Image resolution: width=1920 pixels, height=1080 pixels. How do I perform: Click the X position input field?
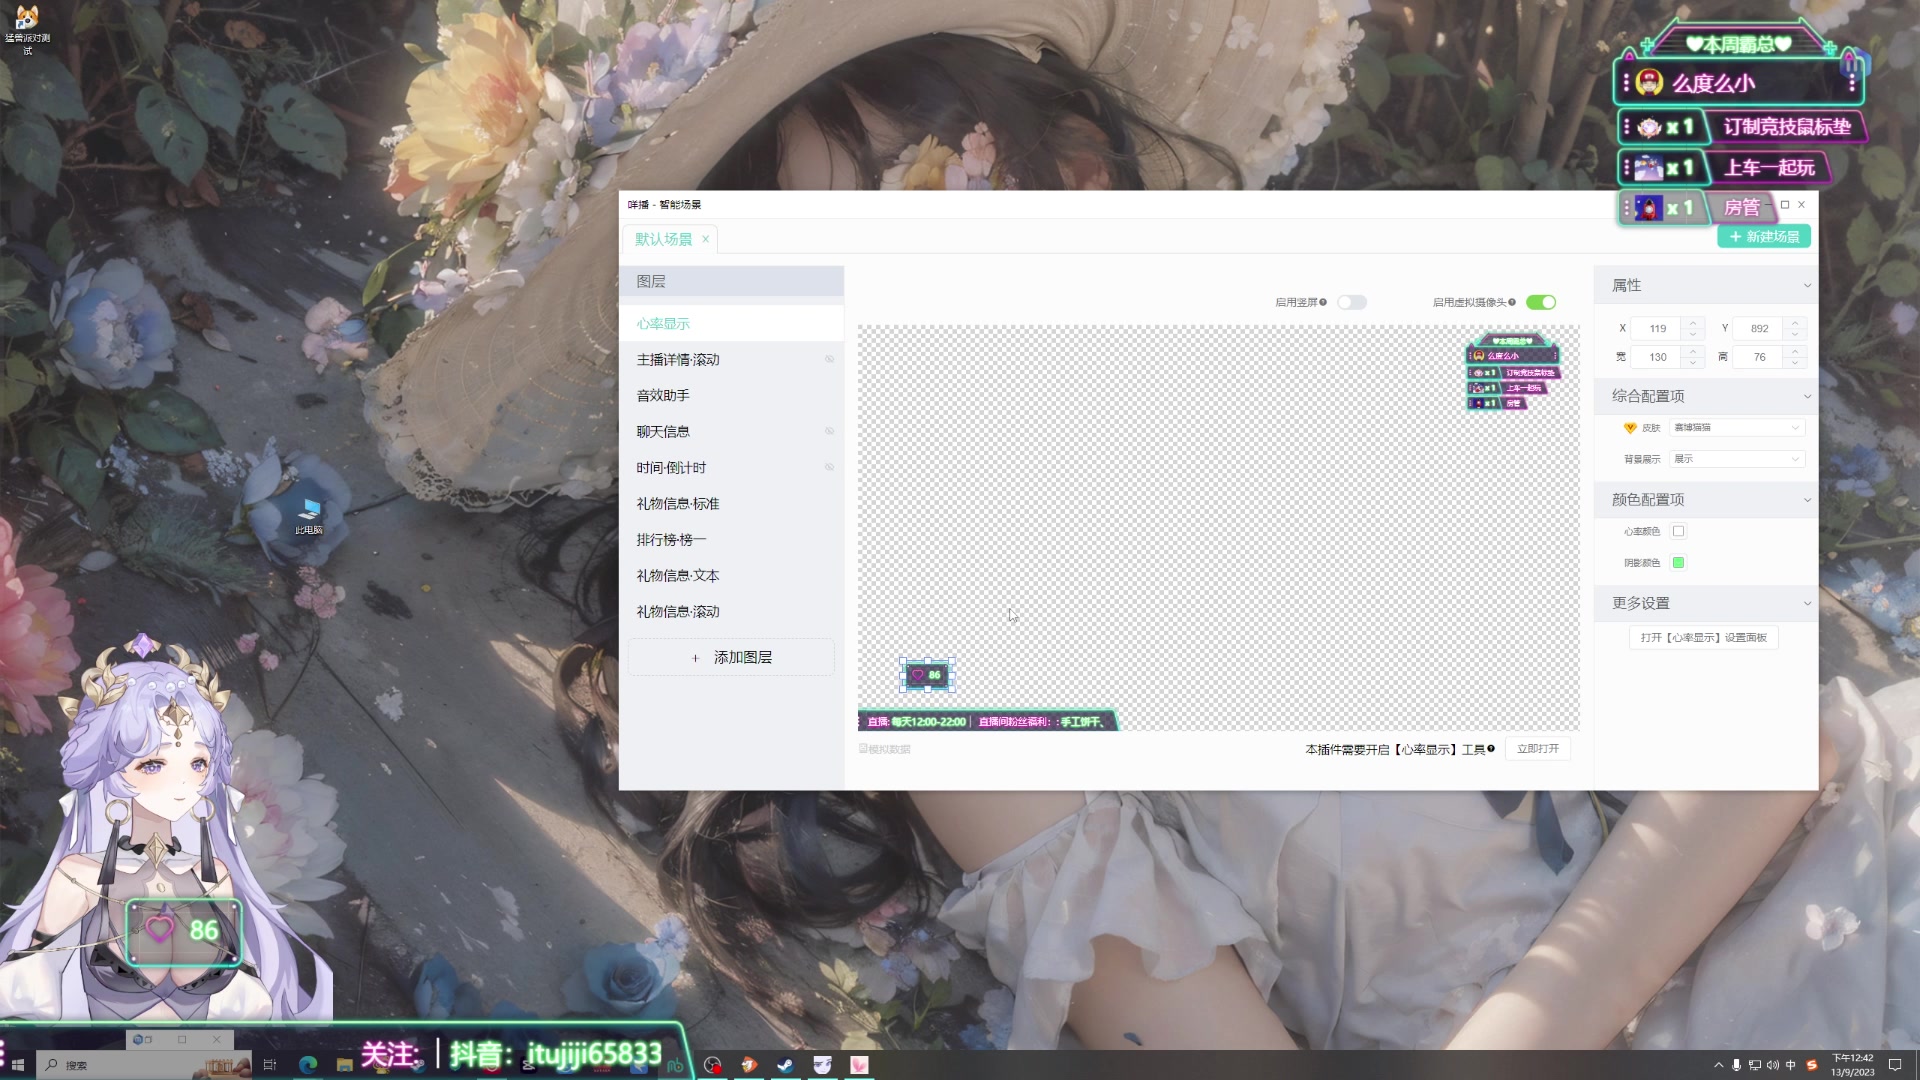(x=1658, y=328)
